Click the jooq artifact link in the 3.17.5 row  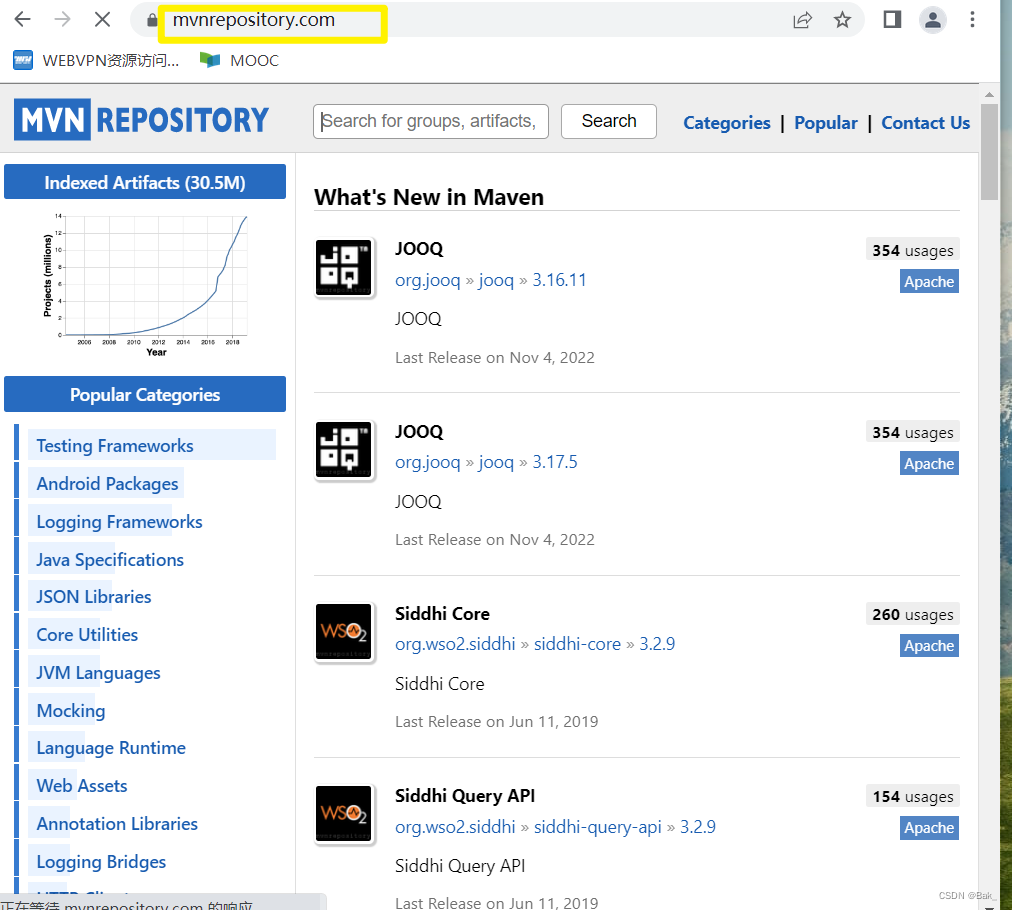496,462
